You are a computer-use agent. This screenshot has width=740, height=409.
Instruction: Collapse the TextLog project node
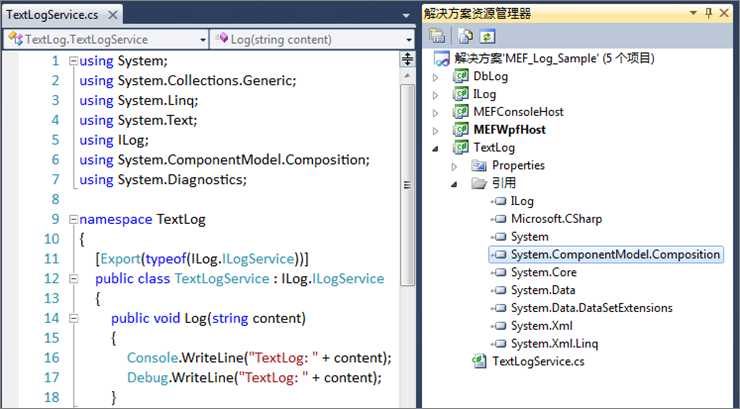pyautogui.click(x=436, y=149)
